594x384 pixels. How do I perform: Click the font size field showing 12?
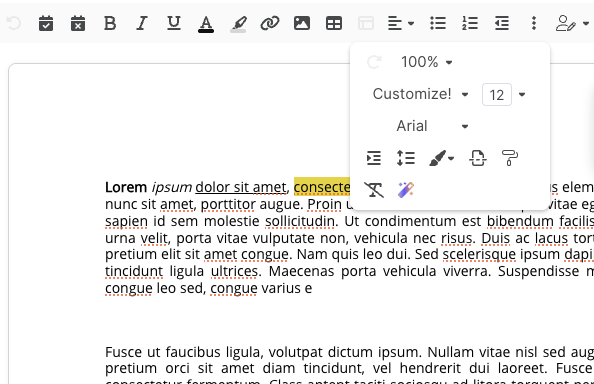point(497,94)
